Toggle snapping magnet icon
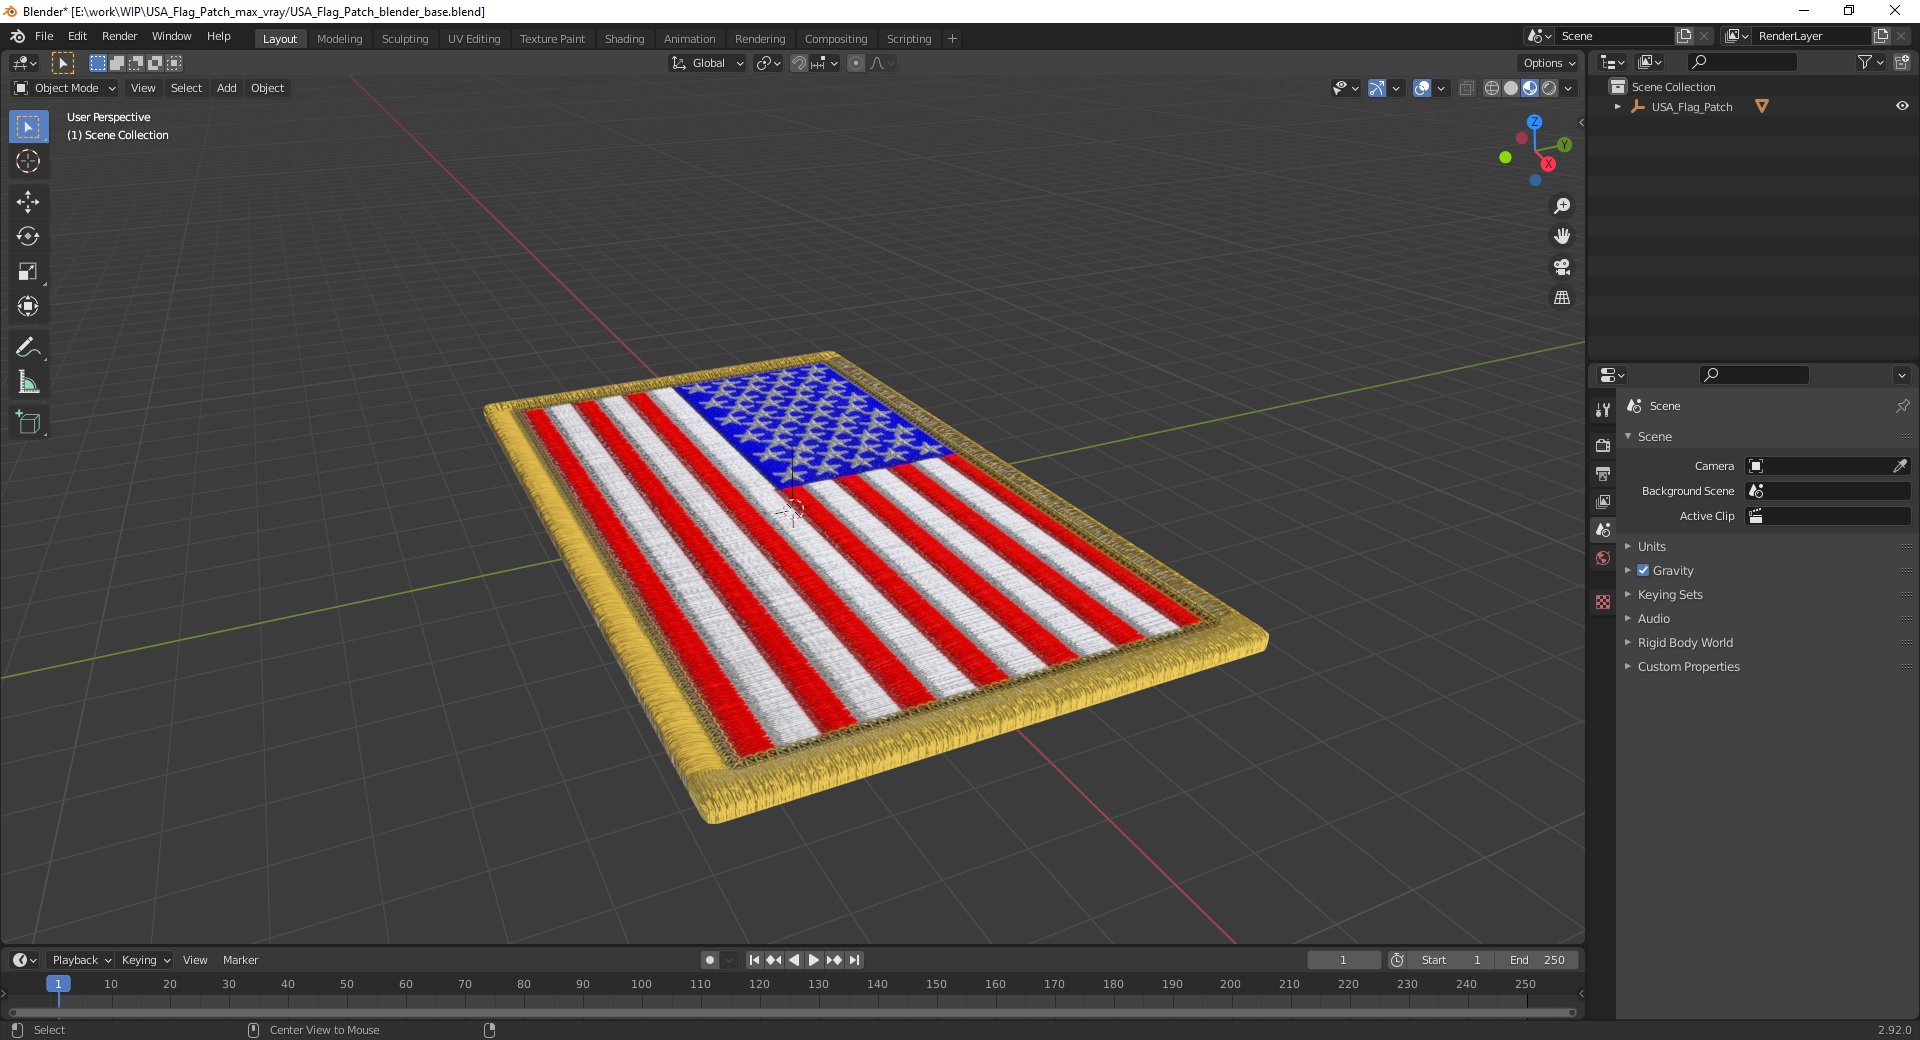Viewport: 1920px width, 1040px height. click(798, 63)
